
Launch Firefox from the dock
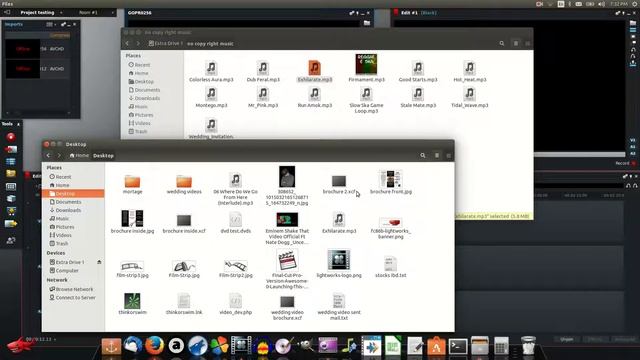click(x=154, y=346)
